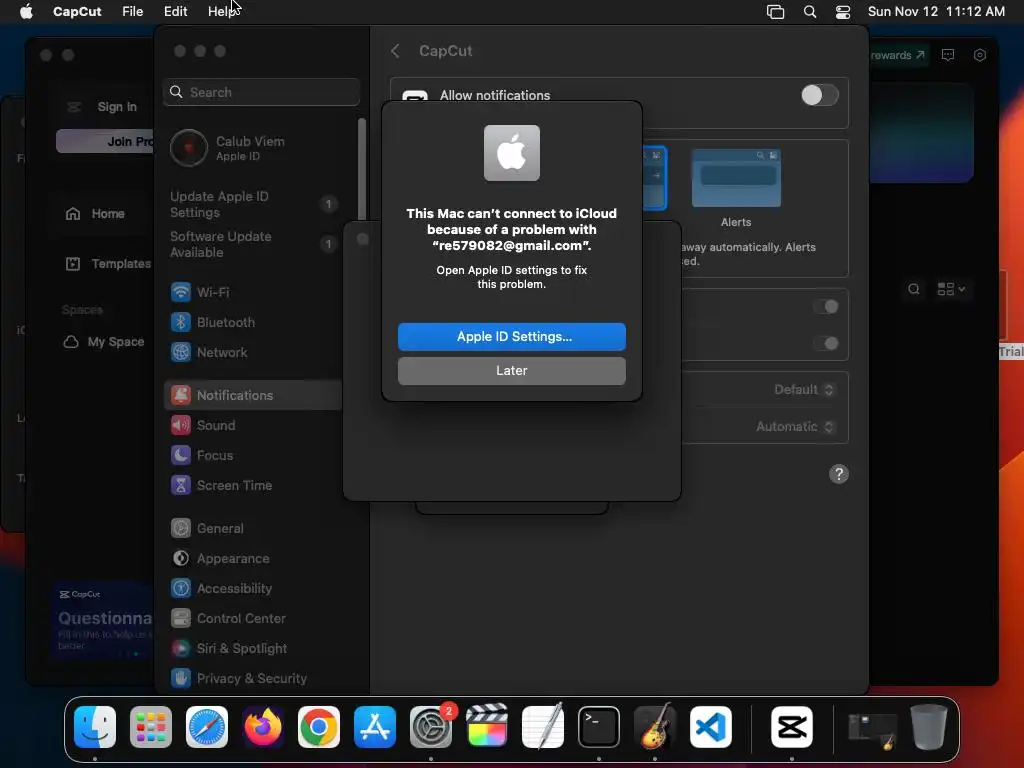The height and width of the screenshot is (768, 1024).
Task: Open CapCut from the dock
Action: pyautogui.click(x=792, y=727)
